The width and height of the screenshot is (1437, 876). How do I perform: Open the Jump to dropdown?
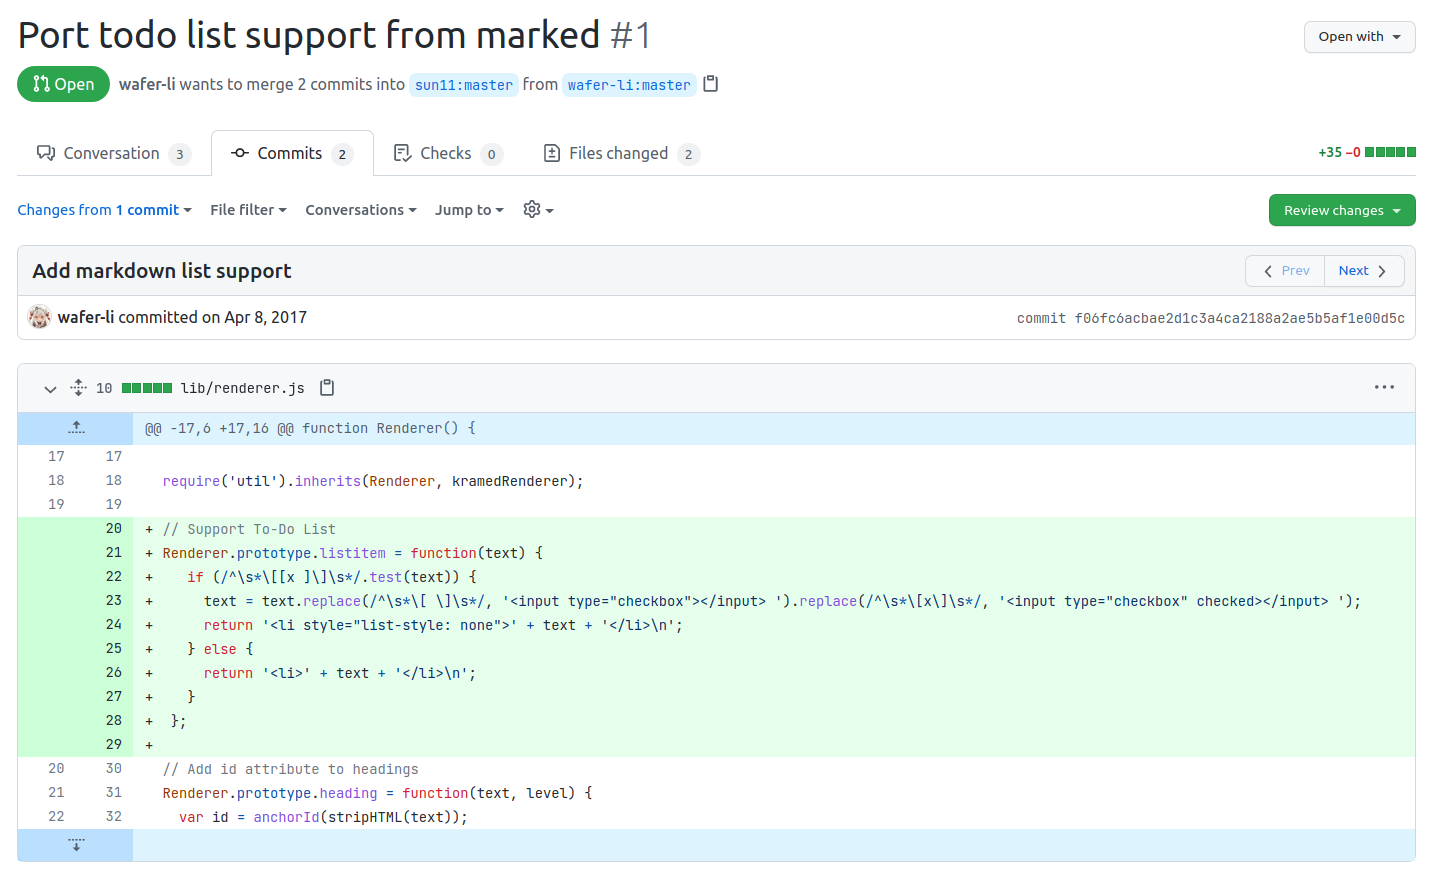(469, 210)
